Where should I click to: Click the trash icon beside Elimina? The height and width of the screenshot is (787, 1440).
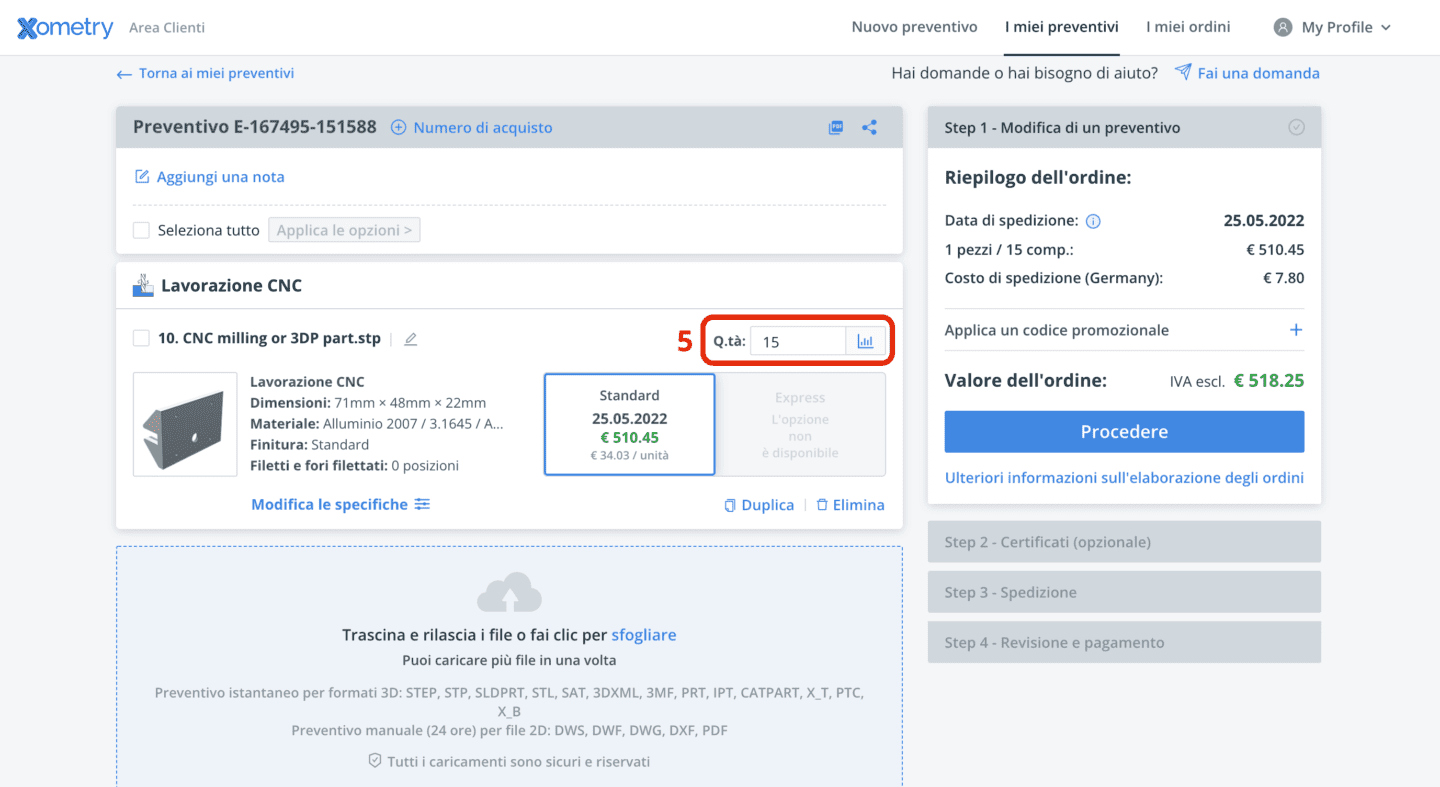click(822, 505)
